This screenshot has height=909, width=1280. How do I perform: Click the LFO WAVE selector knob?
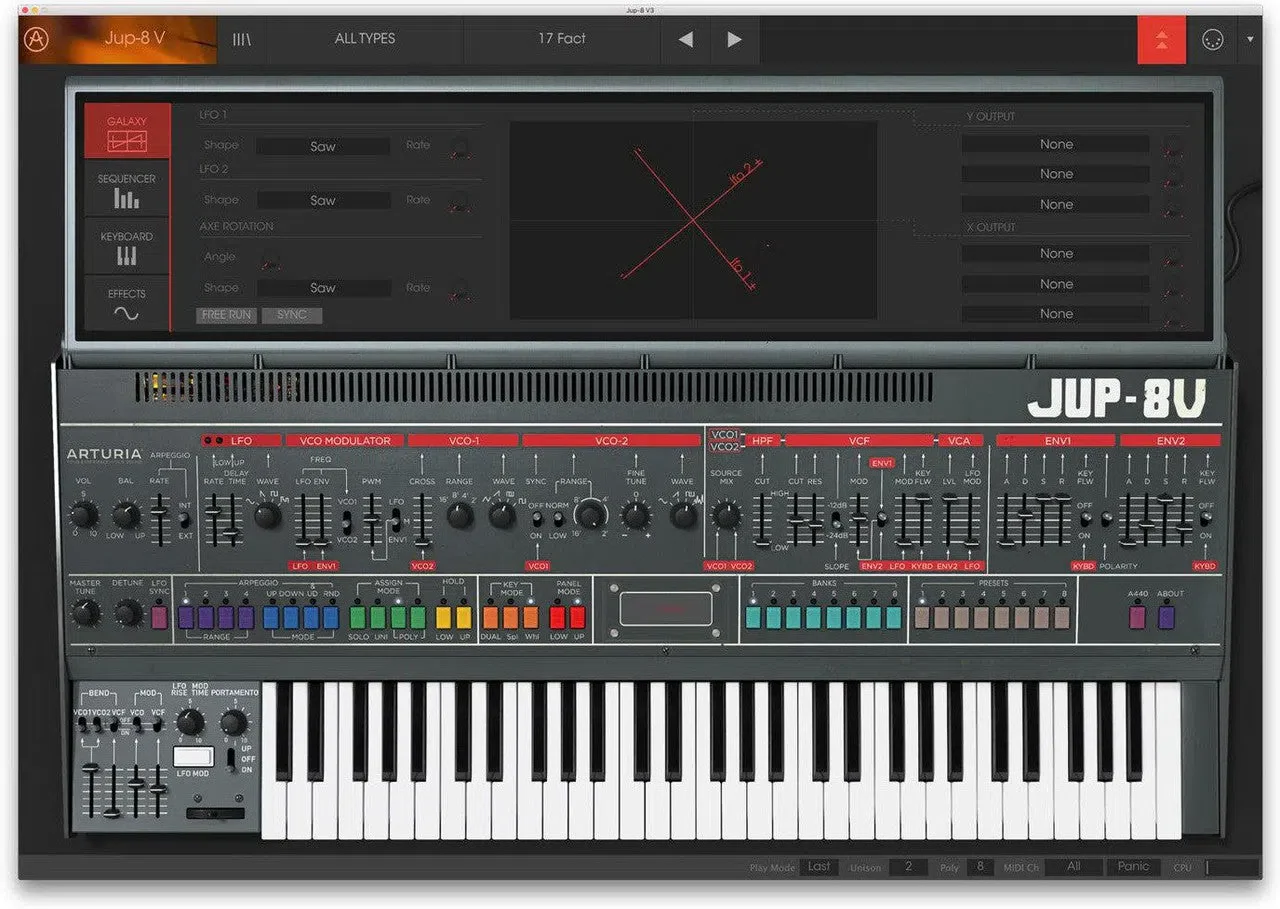tap(267, 515)
